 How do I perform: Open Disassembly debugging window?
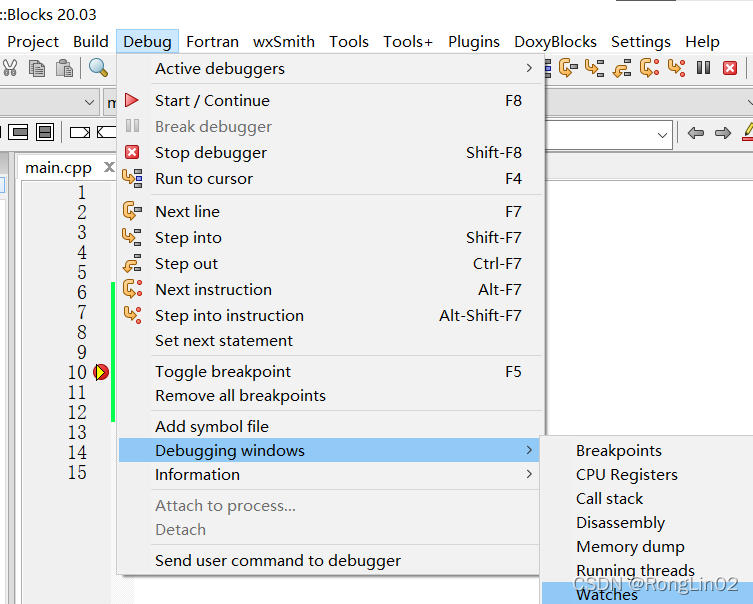647,522
